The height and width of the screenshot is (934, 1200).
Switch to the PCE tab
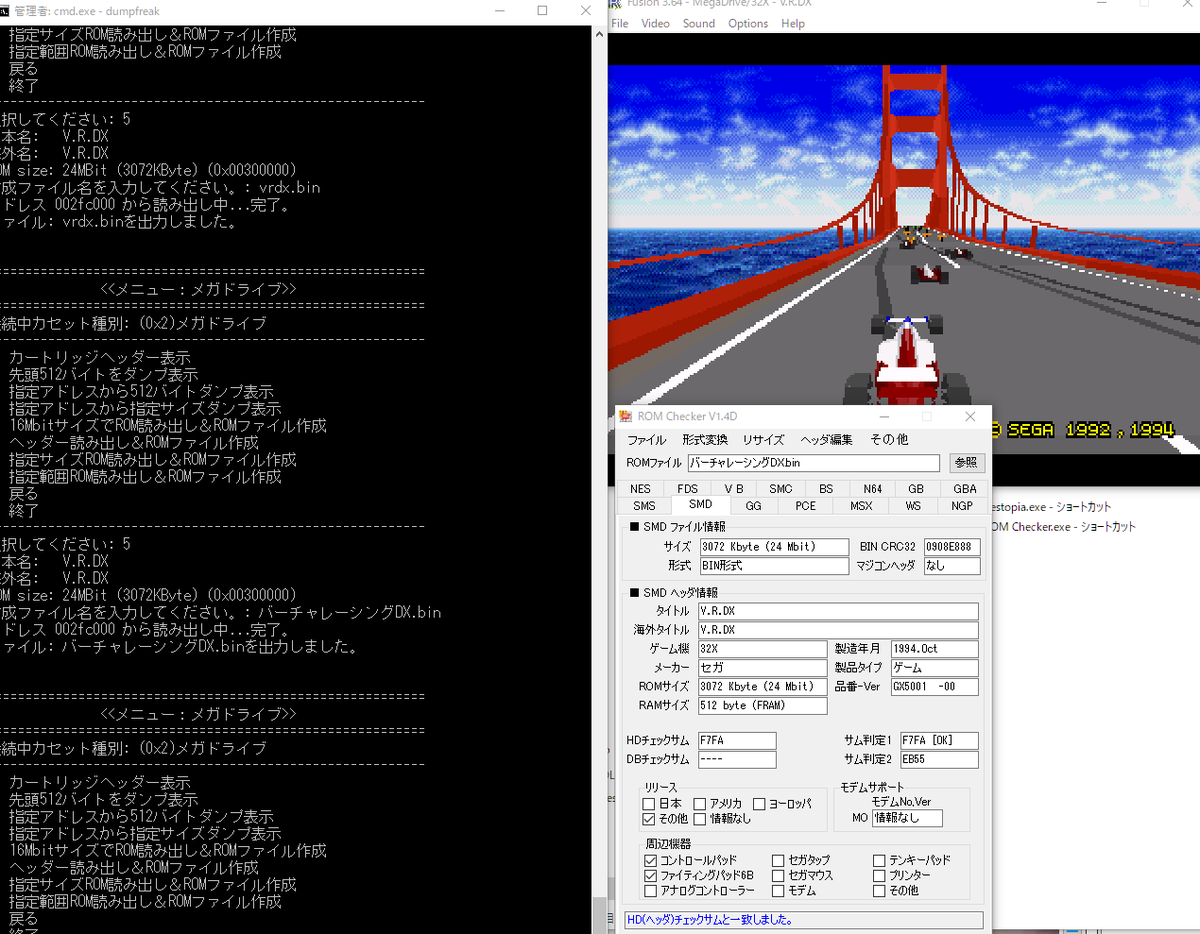pos(806,506)
